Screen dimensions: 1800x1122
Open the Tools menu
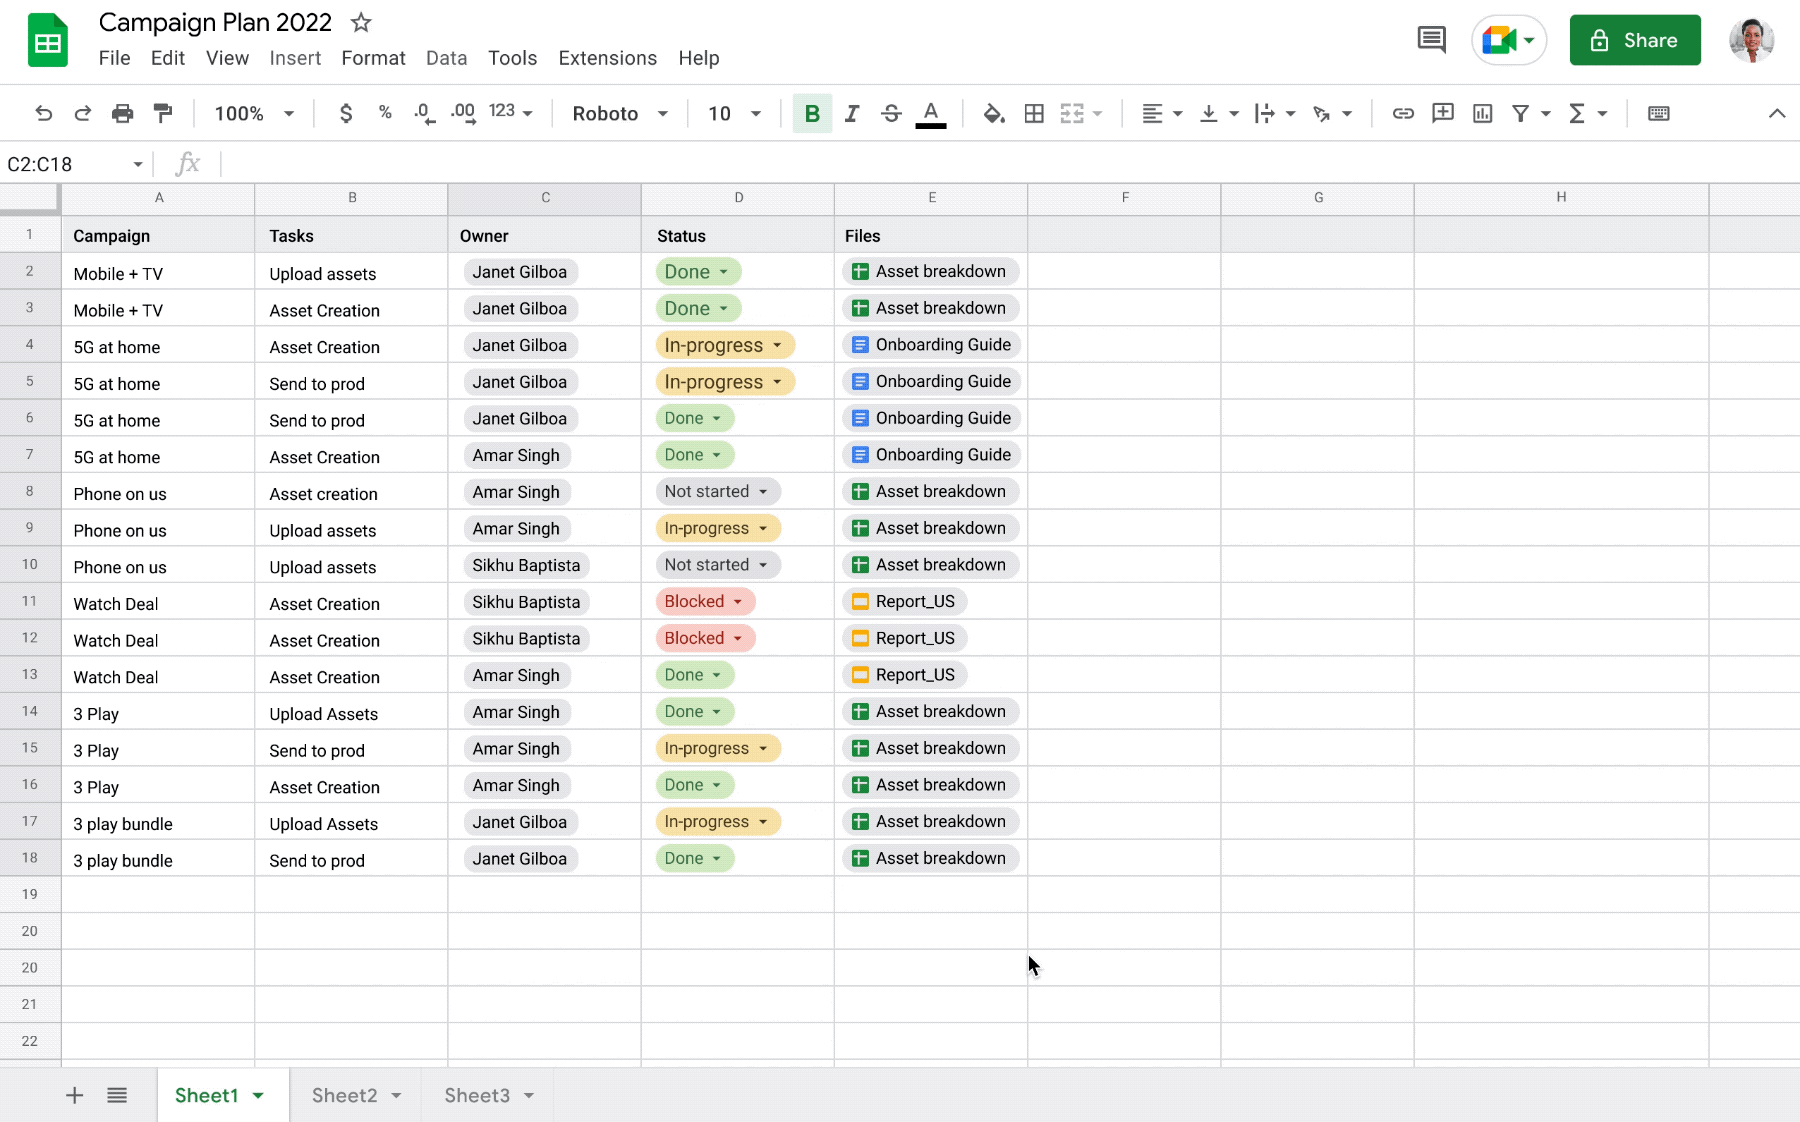513,58
